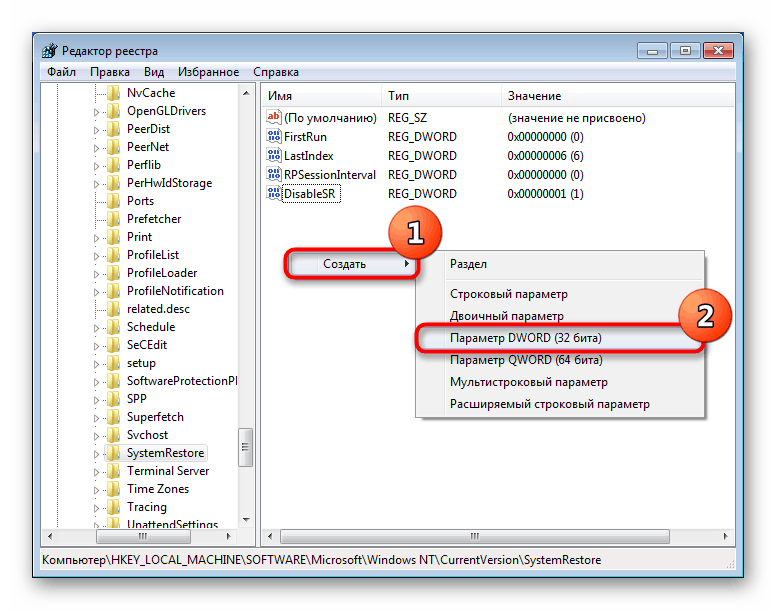Select the SoftwareProtectionPl tree item
Viewport: 776px width, 610px height.
pos(182,381)
